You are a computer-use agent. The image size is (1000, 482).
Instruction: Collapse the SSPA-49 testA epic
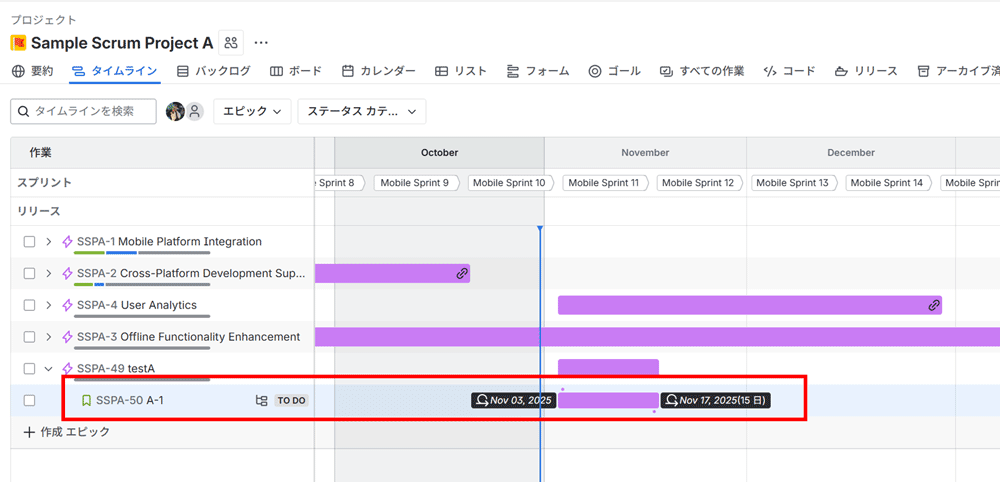coord(48,369)
